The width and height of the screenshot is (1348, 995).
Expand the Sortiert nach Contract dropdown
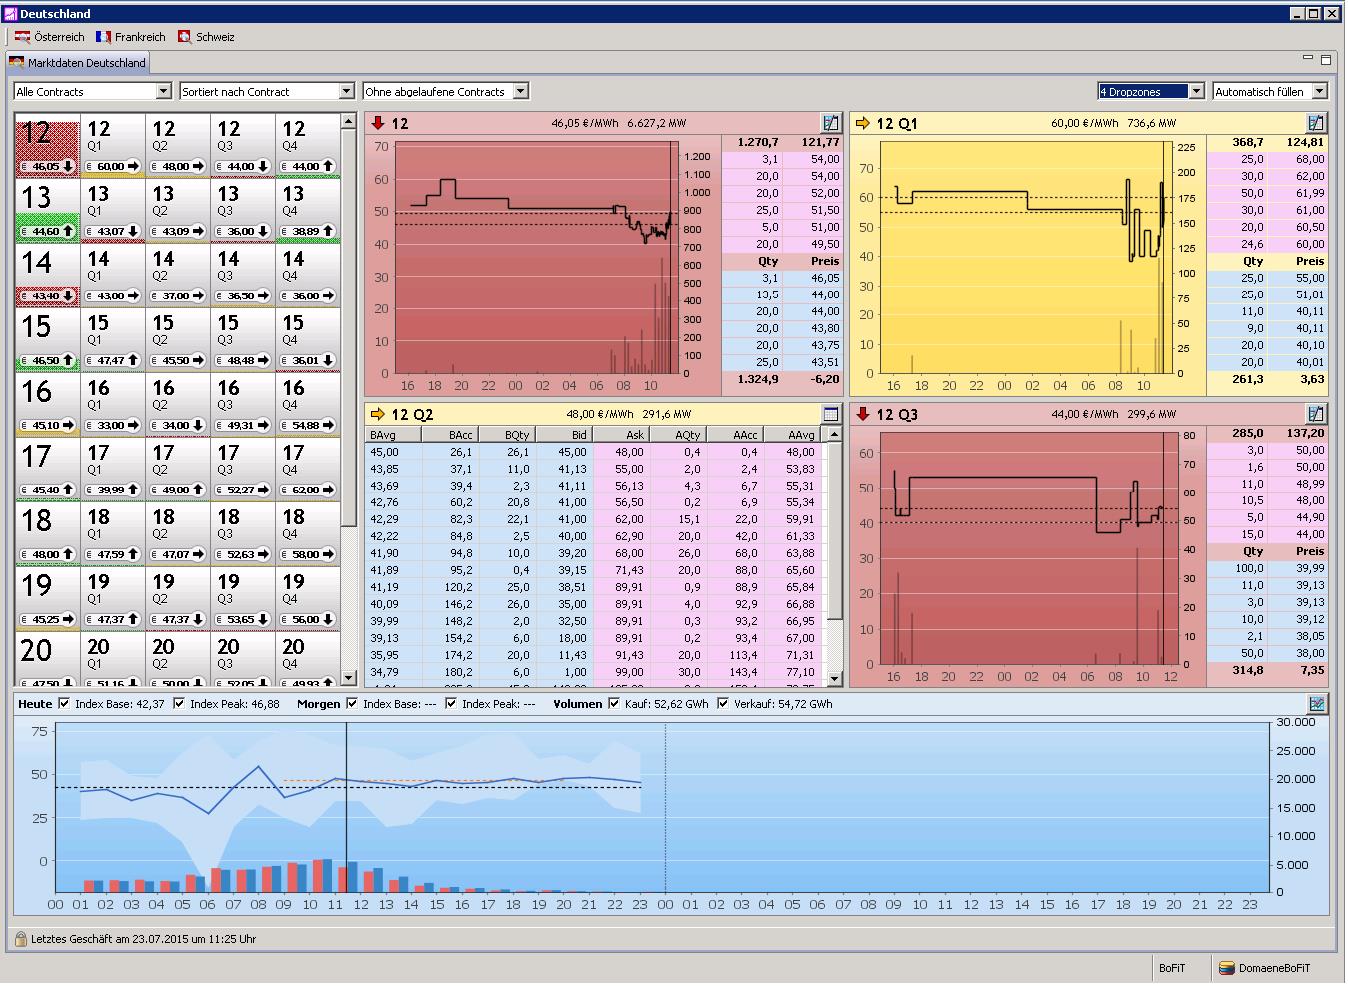click(346, 92)
